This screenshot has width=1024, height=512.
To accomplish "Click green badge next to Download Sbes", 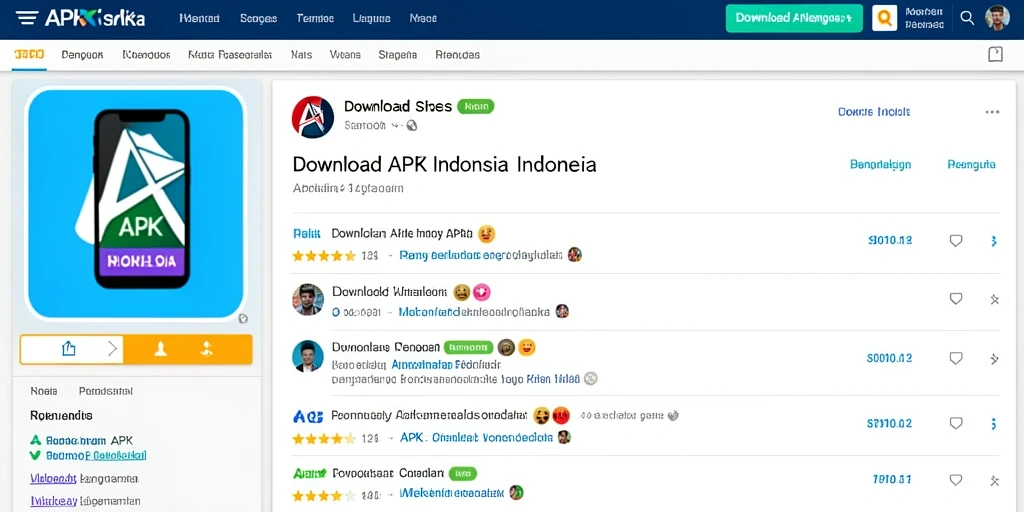I will (475, 106).
